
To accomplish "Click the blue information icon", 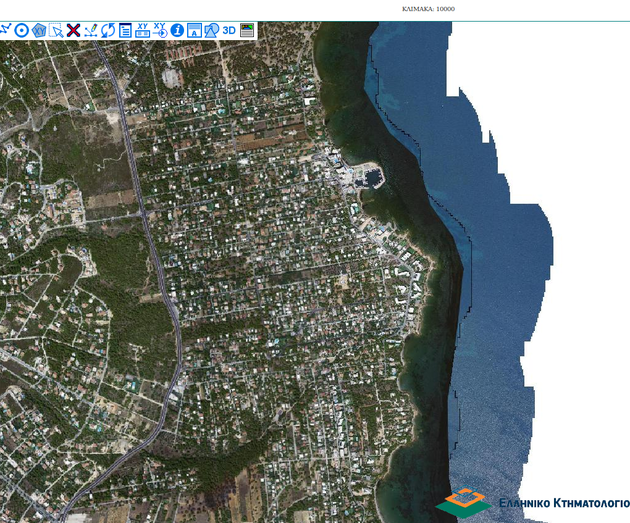I will click(177, 31).
